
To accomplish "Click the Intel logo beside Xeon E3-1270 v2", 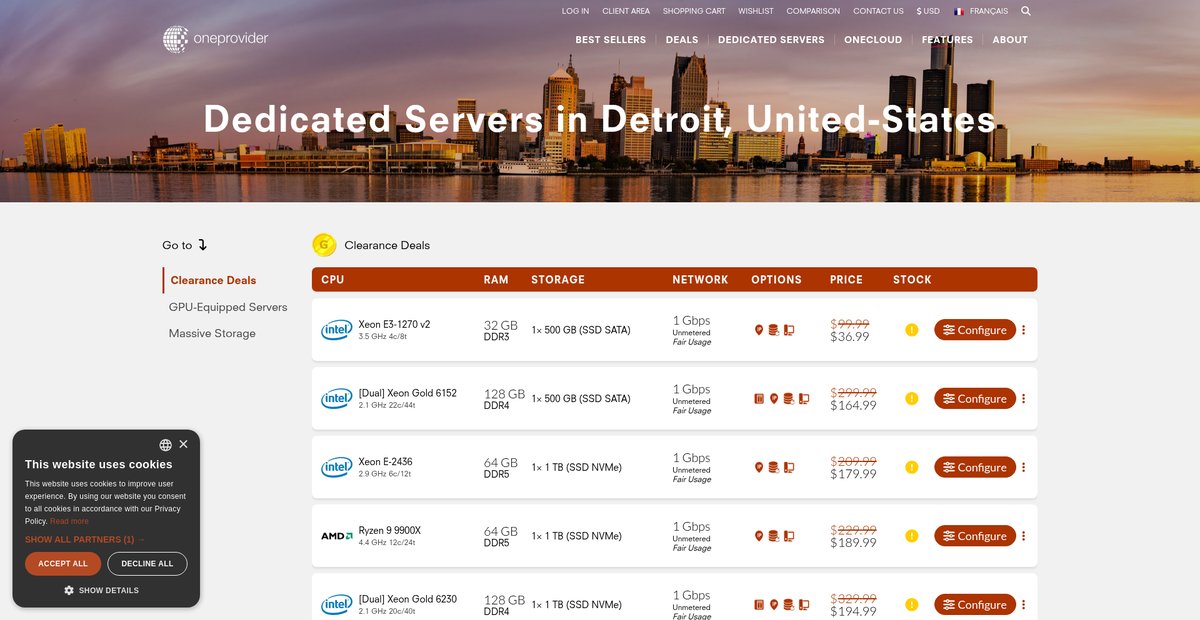I will pyautogui.click(x=336, y=330).
